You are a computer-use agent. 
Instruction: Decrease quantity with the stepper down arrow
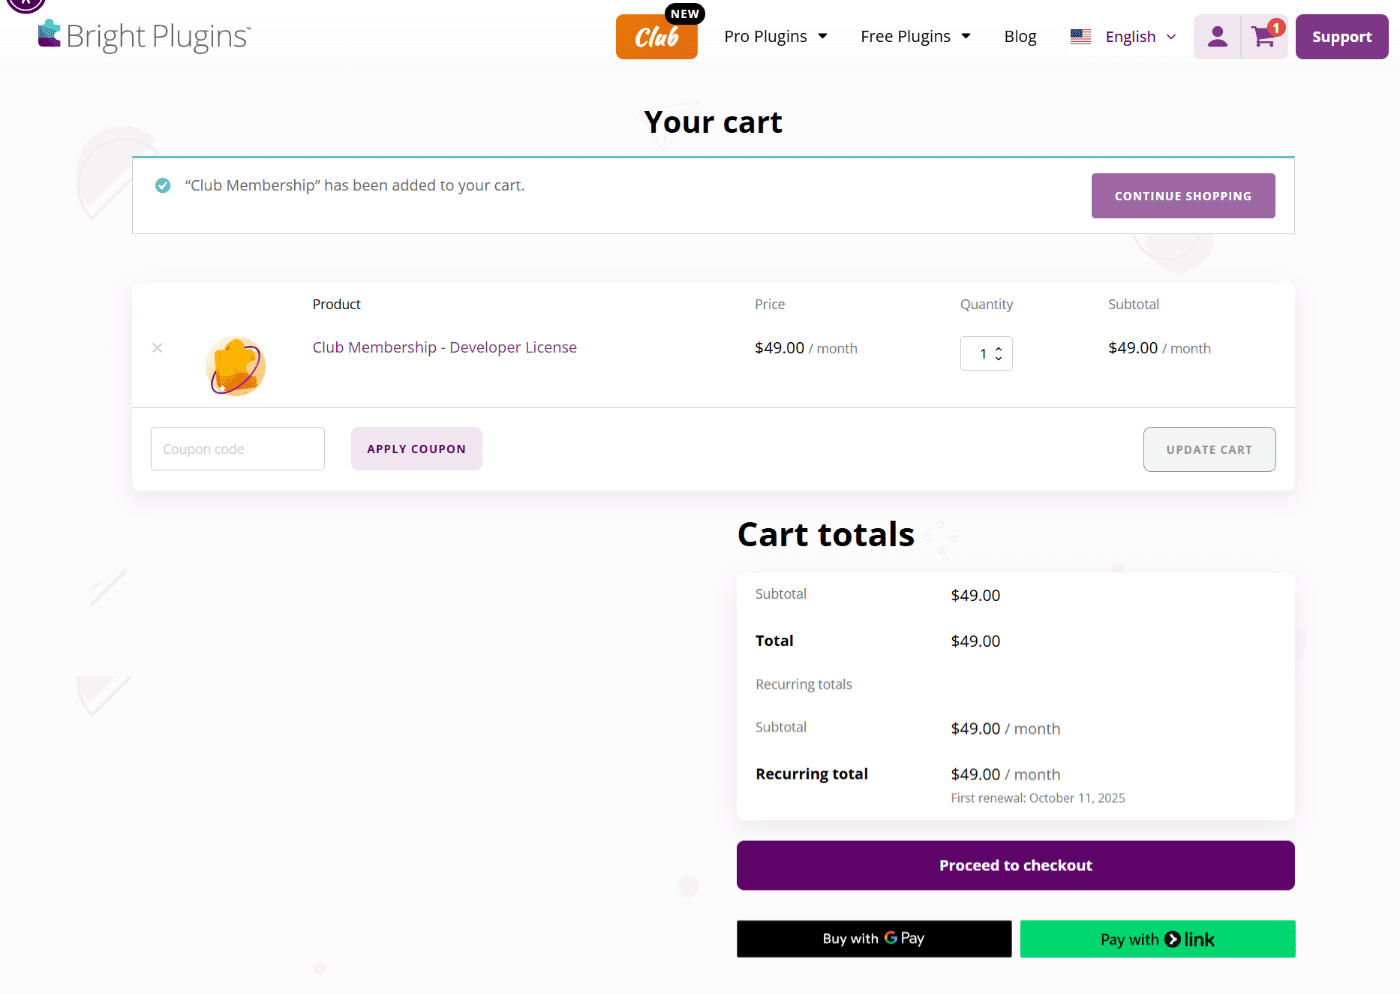[x=998, y=358]
